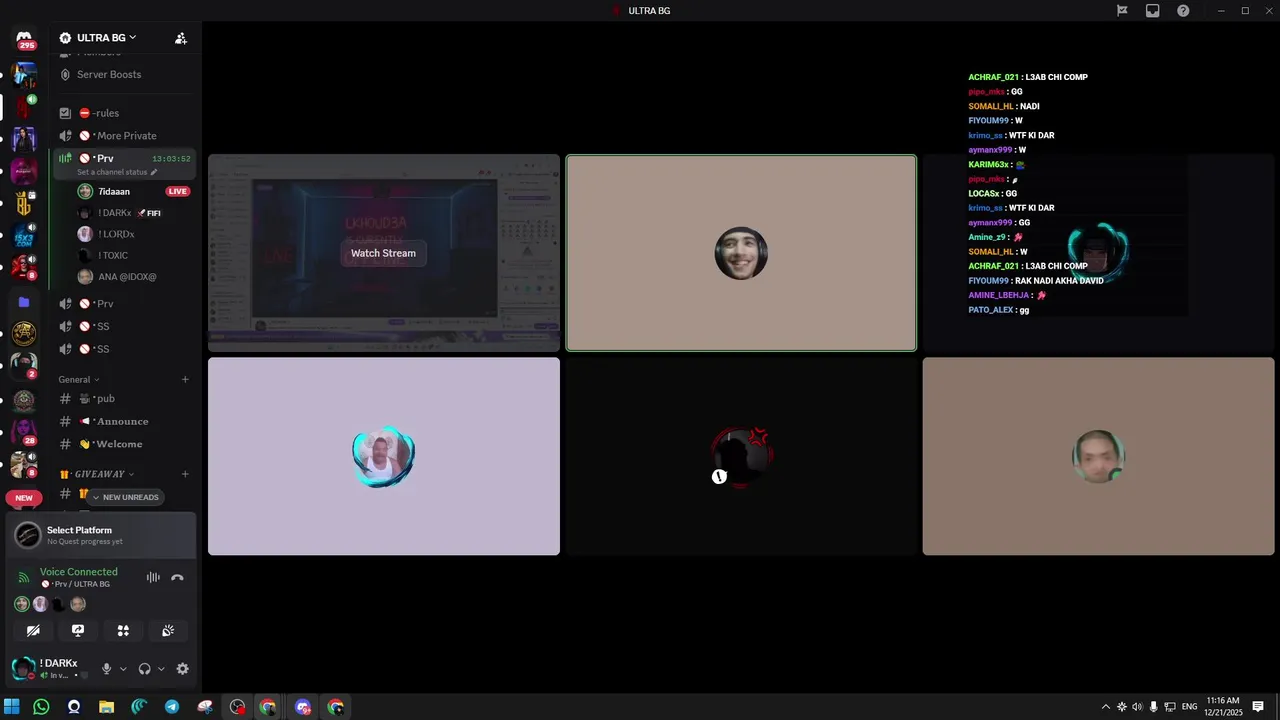The height and width of the screenshot is (720, 1280).
Task: Collapse the General category
Action: 79,380
